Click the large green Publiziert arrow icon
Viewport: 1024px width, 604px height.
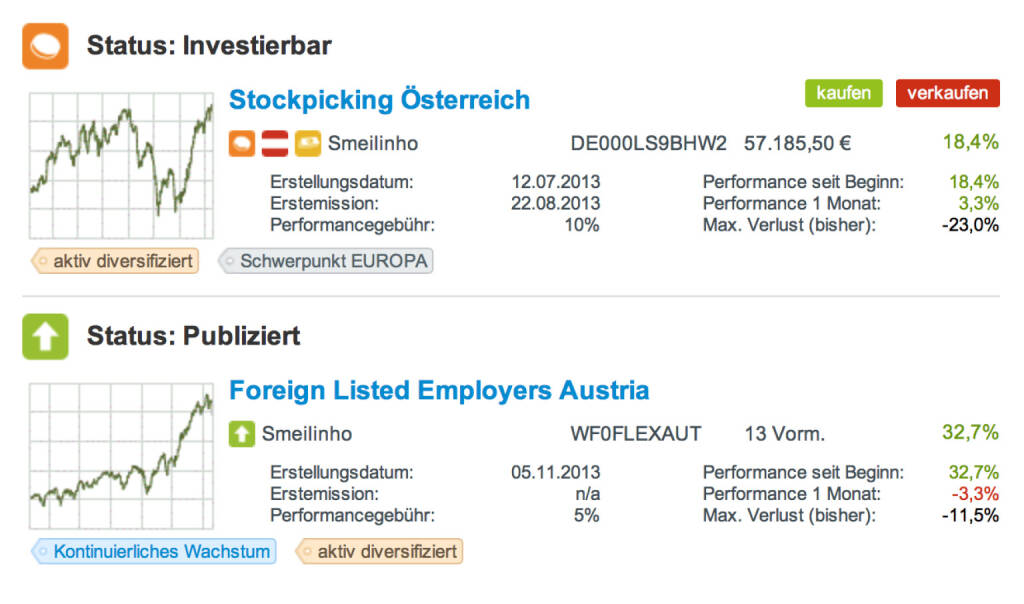click(45, 336)
